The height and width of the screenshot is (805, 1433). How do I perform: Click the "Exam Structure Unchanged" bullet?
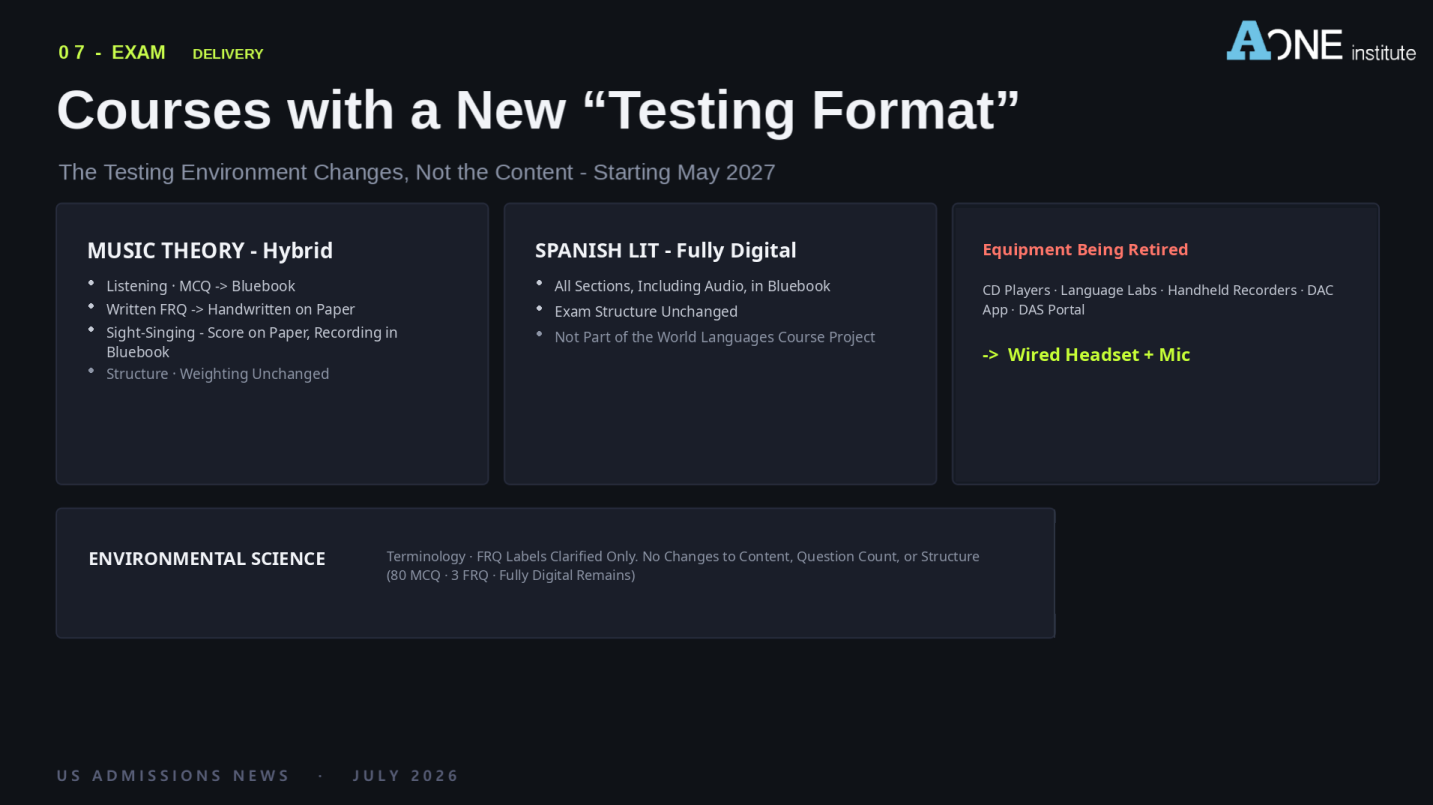click(646, 311)
